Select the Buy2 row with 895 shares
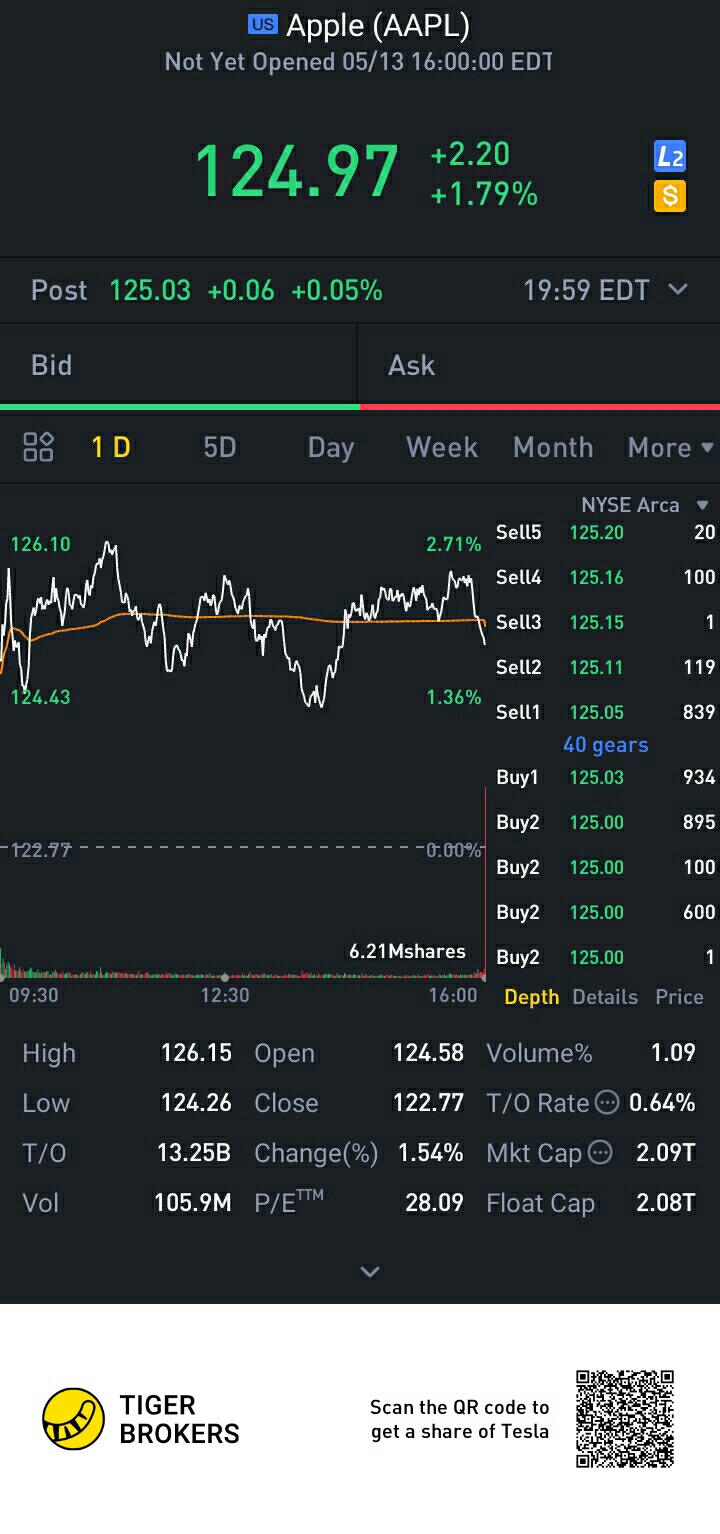The width and height of the screenshot is (720, 1534). tap(605, 822)
